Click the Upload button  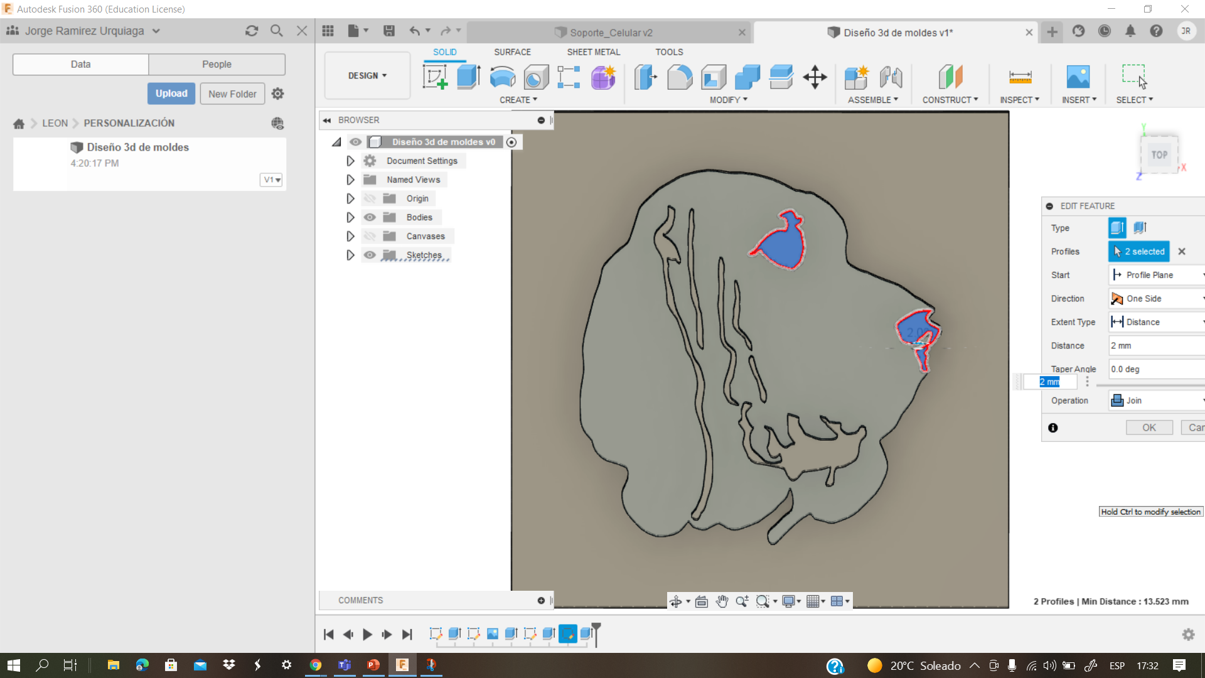171,94
